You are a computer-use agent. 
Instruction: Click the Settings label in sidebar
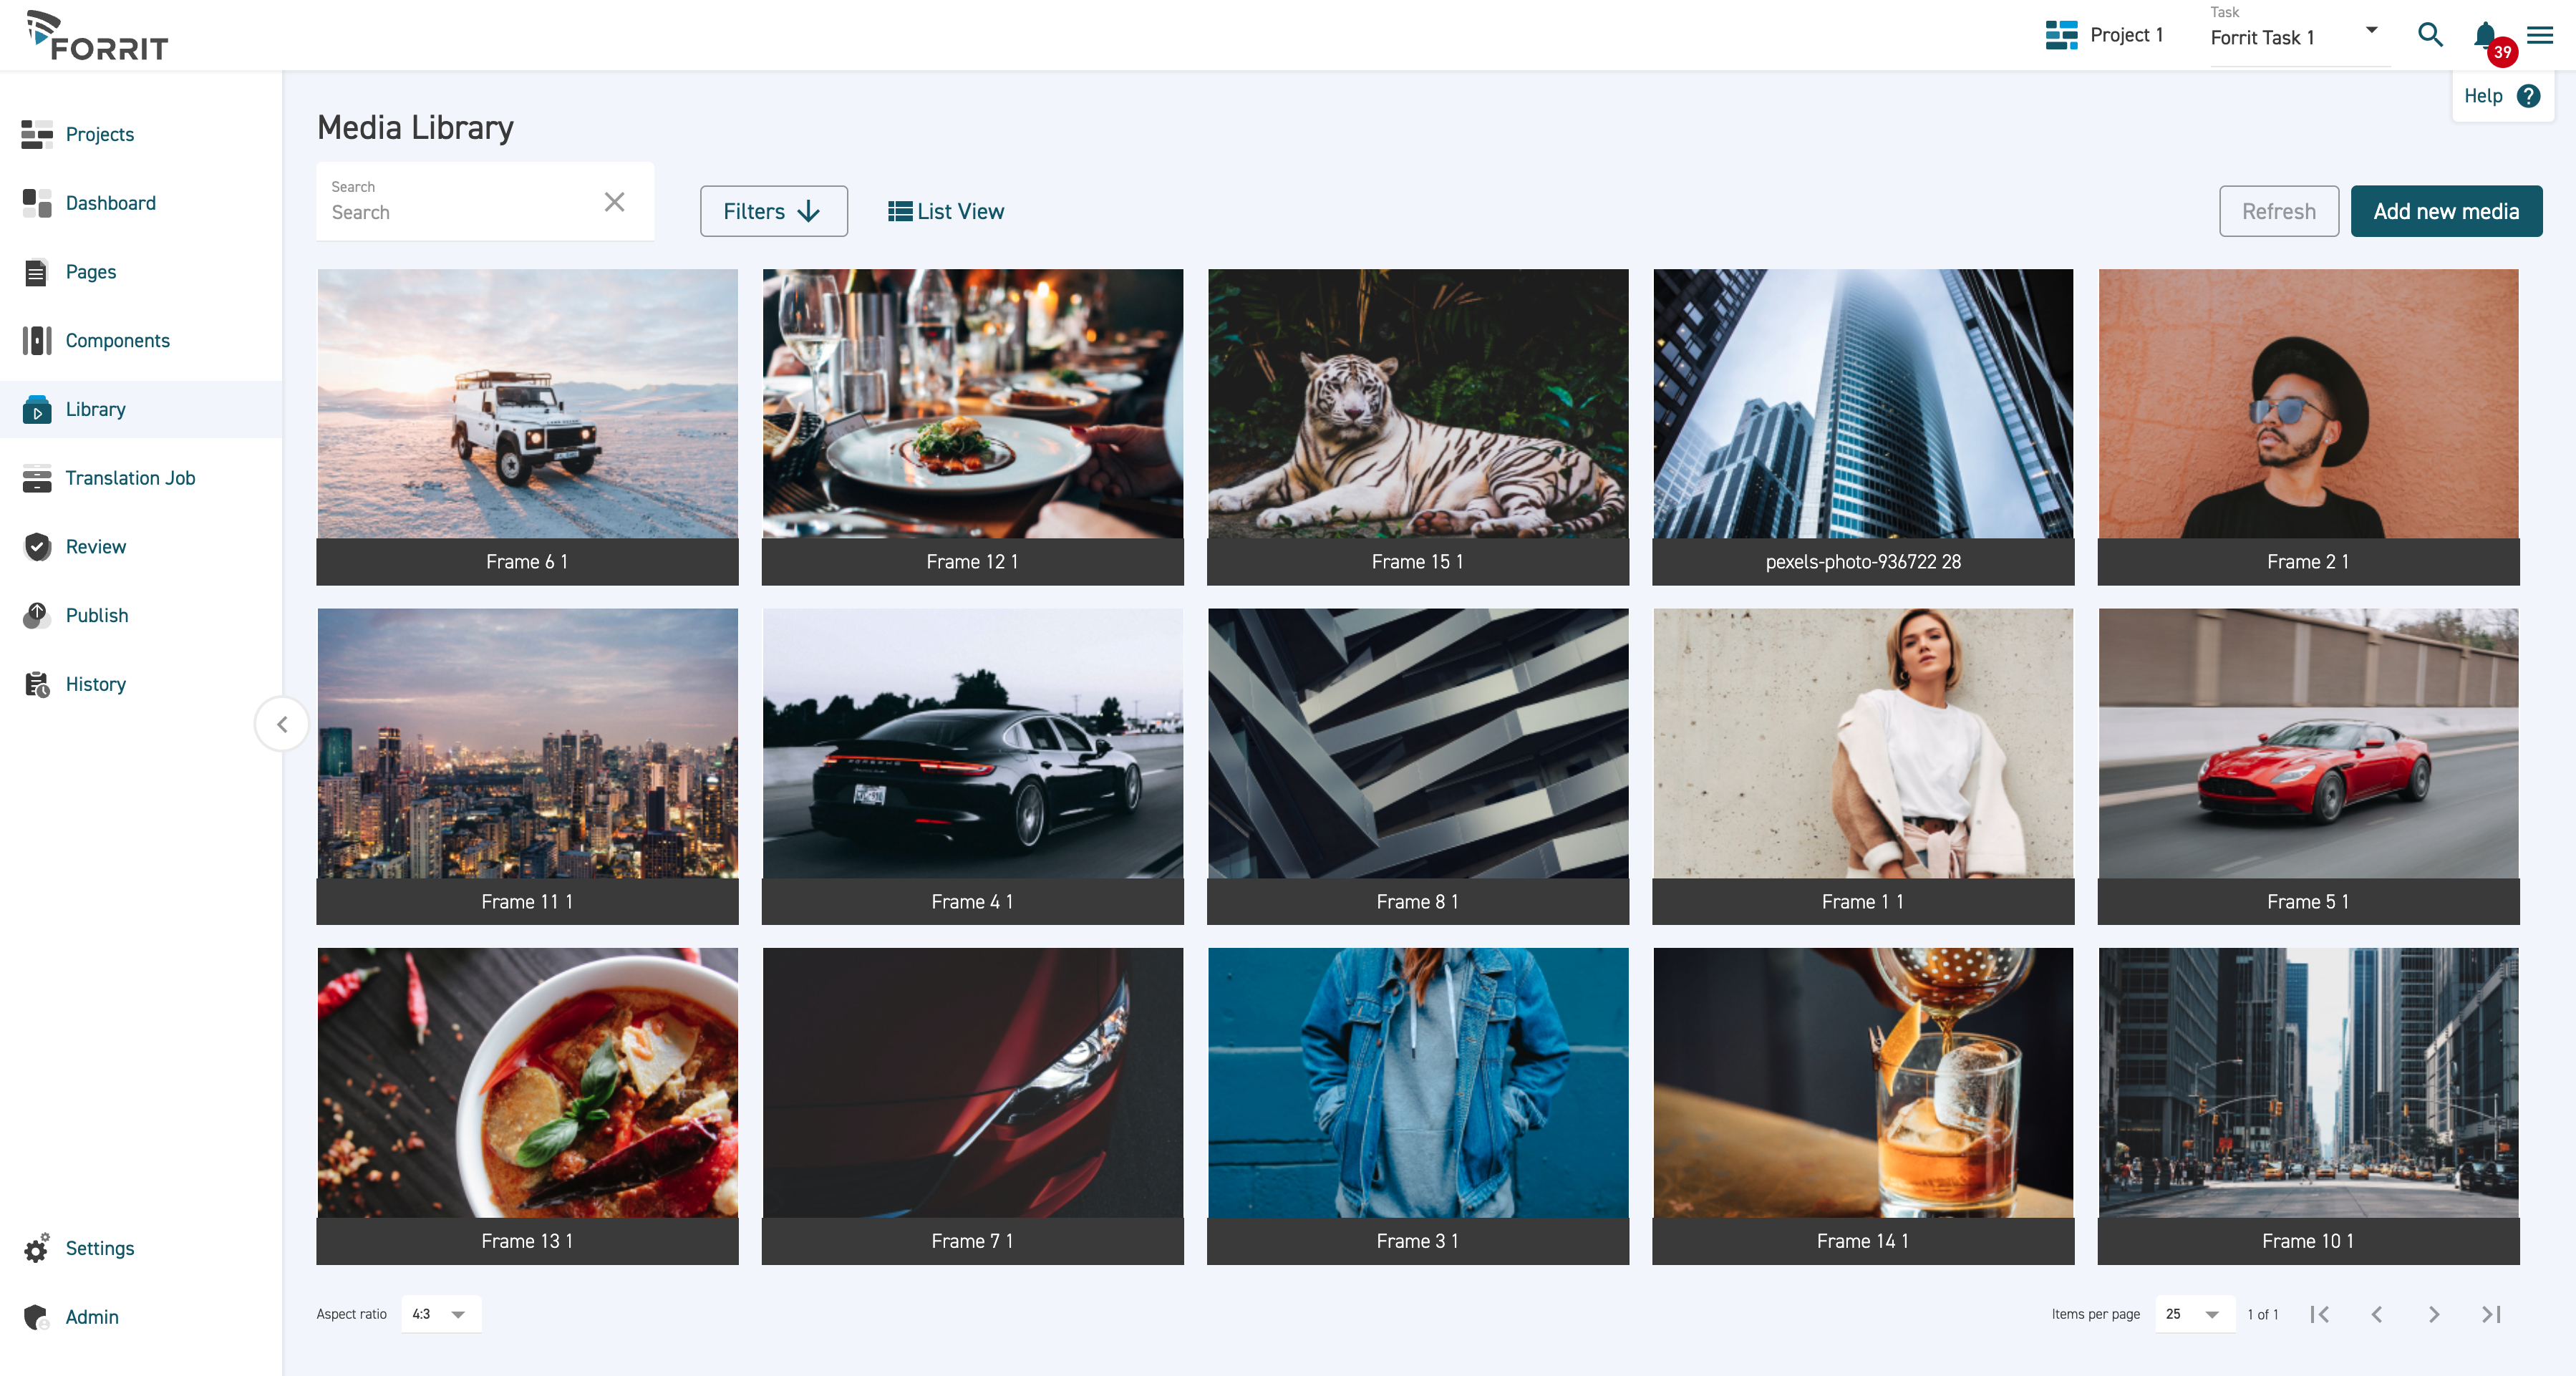coord(100,1248)
